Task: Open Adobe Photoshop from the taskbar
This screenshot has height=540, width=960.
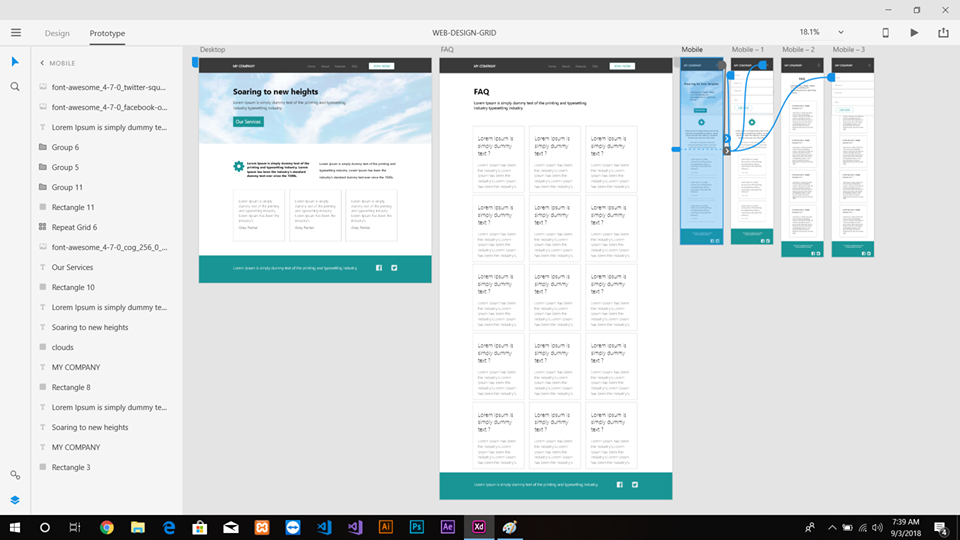Action: point(417,527)
